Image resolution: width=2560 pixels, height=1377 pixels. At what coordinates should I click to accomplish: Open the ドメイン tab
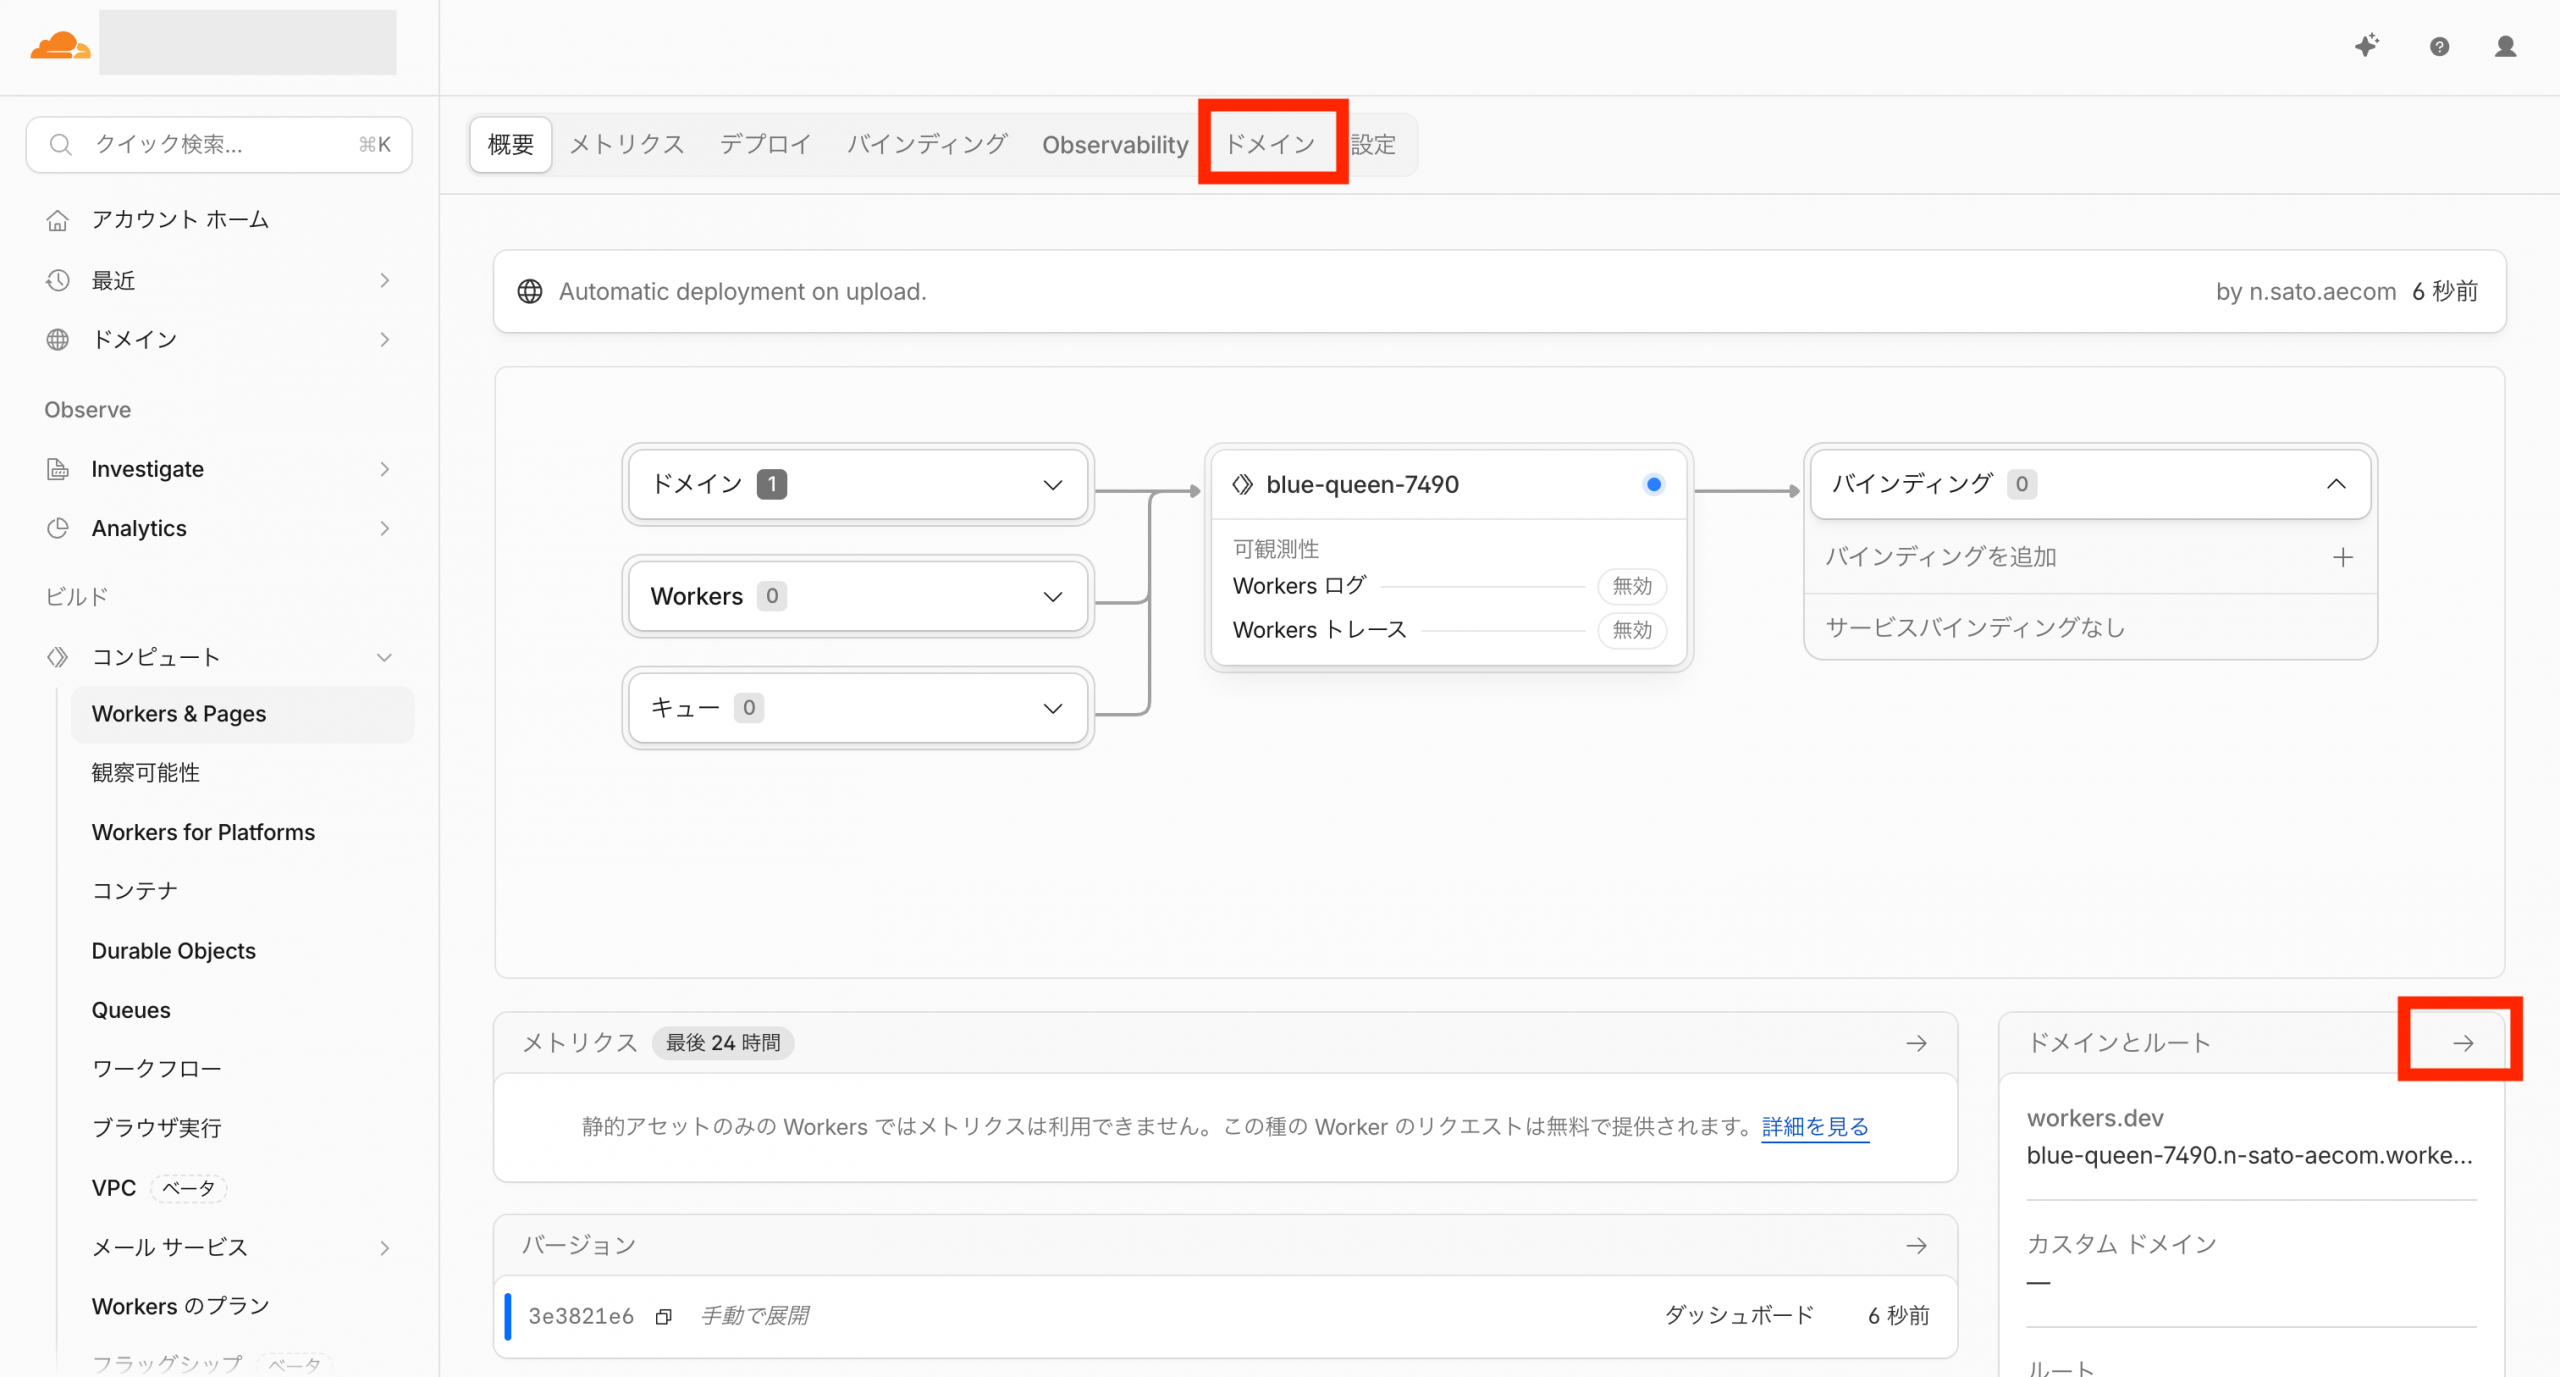pos(1270,145)
